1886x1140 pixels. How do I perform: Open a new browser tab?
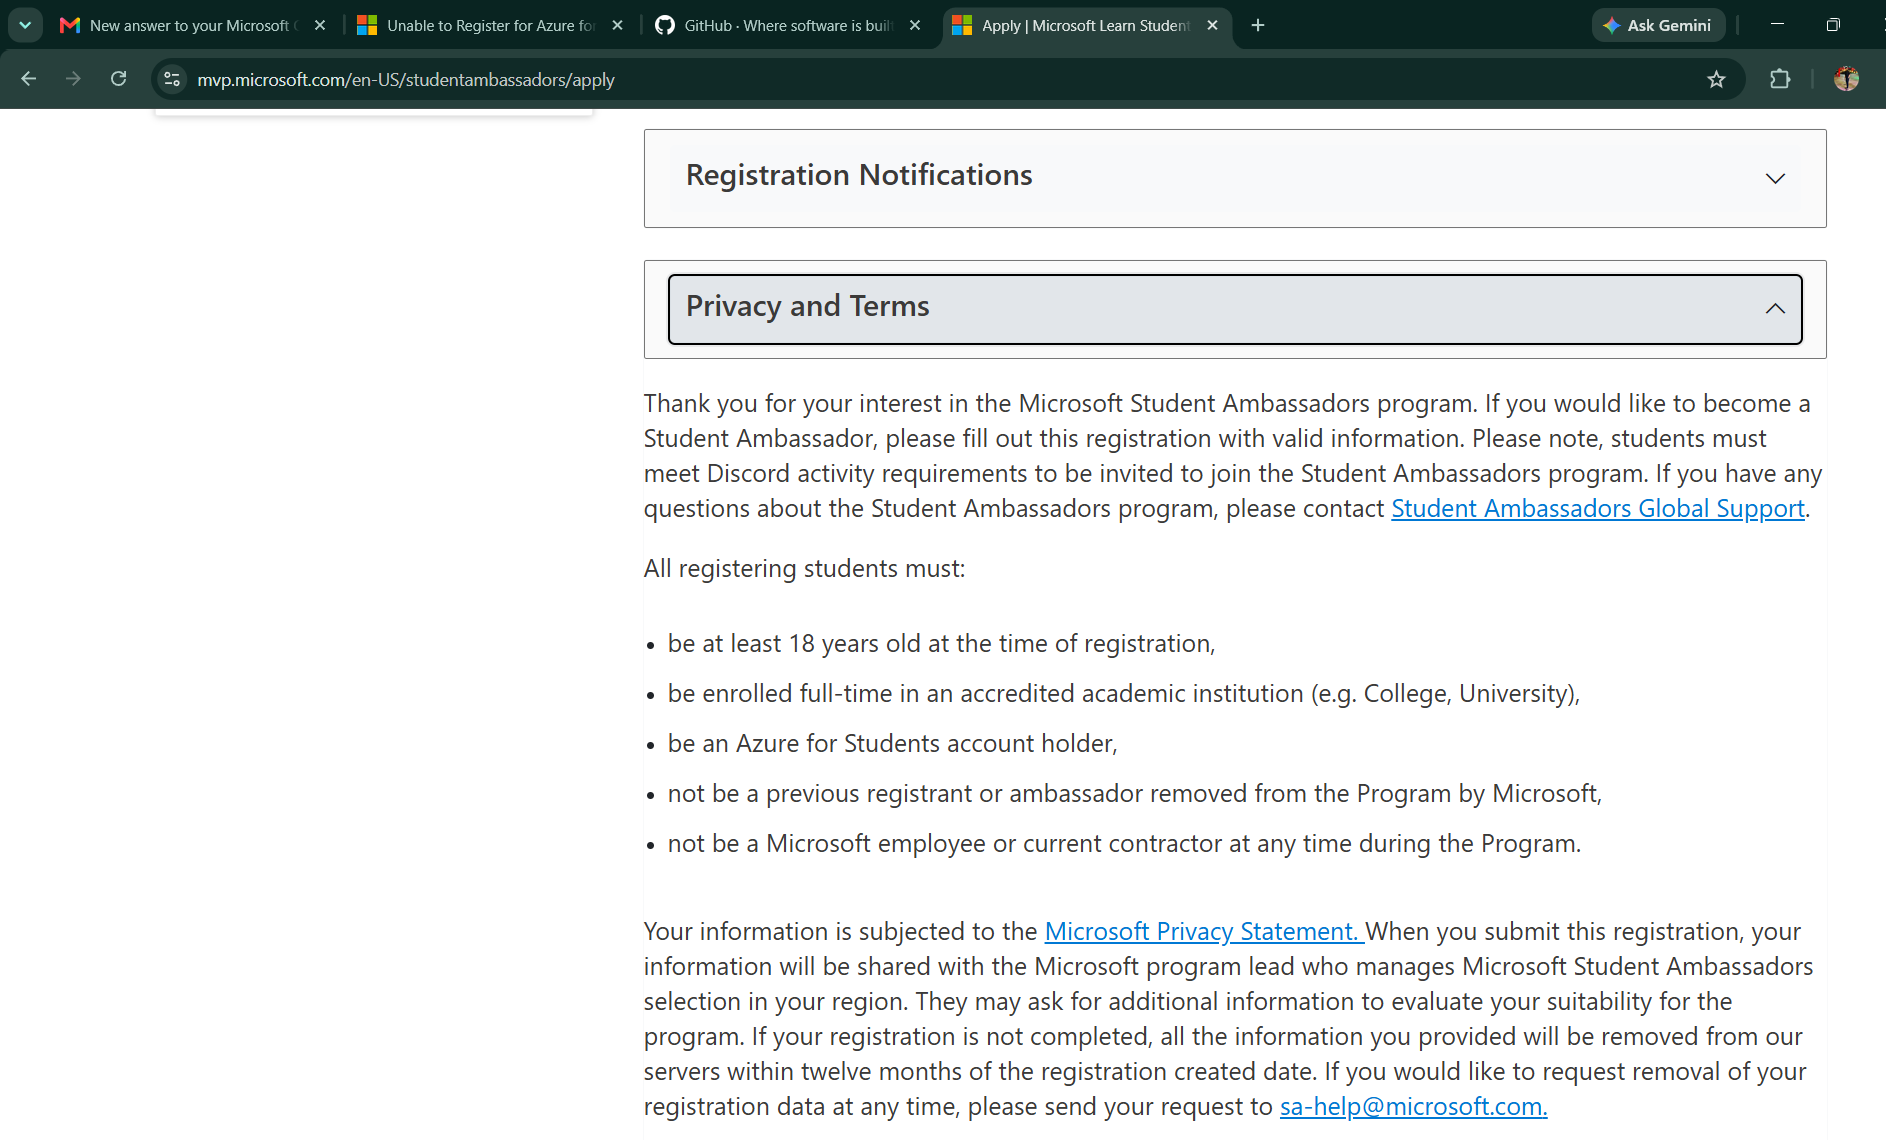point(1258,25)
